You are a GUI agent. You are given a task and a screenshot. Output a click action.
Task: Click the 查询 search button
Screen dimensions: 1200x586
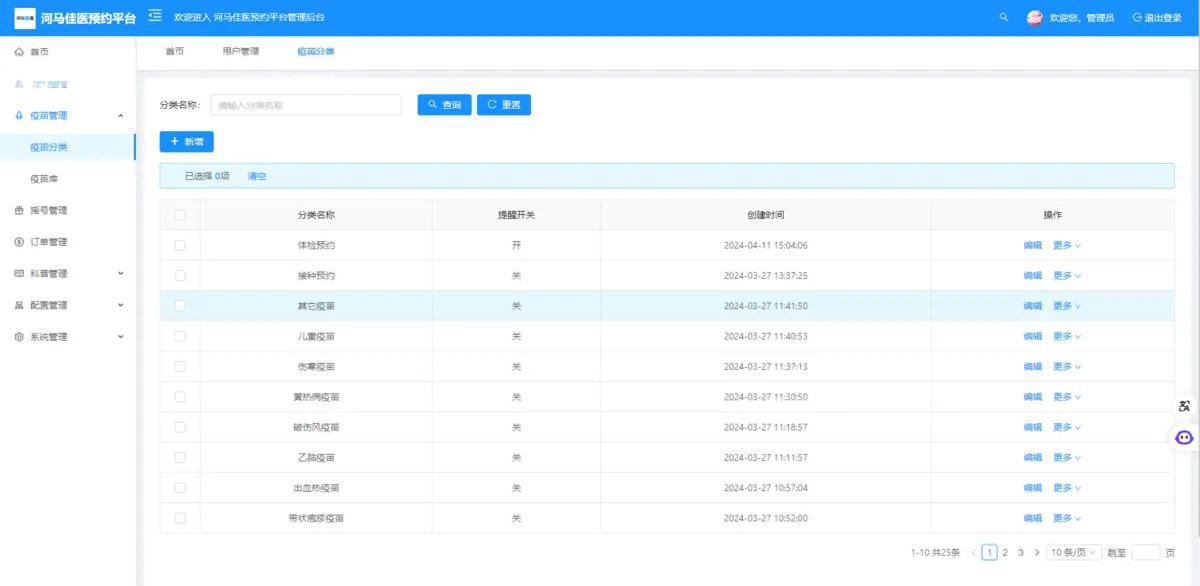point(444,105)
